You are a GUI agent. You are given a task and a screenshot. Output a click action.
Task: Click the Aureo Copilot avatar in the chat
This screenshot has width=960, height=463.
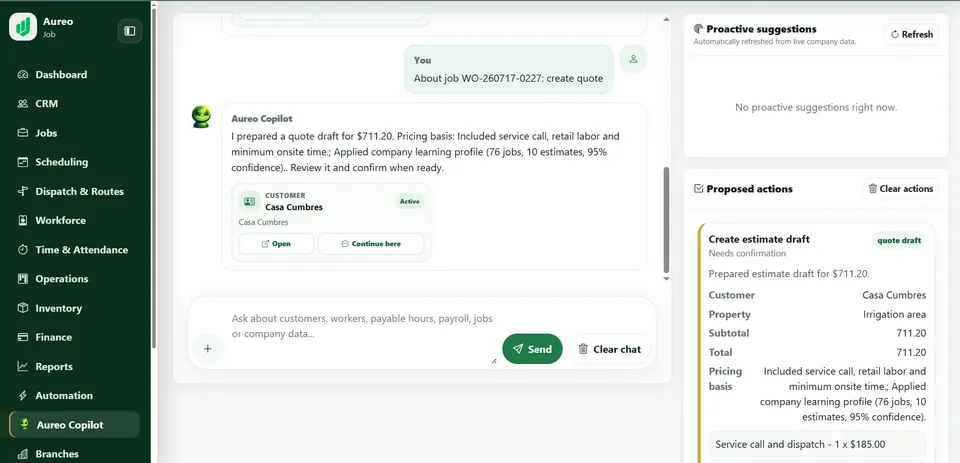pyautogui.click(x=201, y=116)
